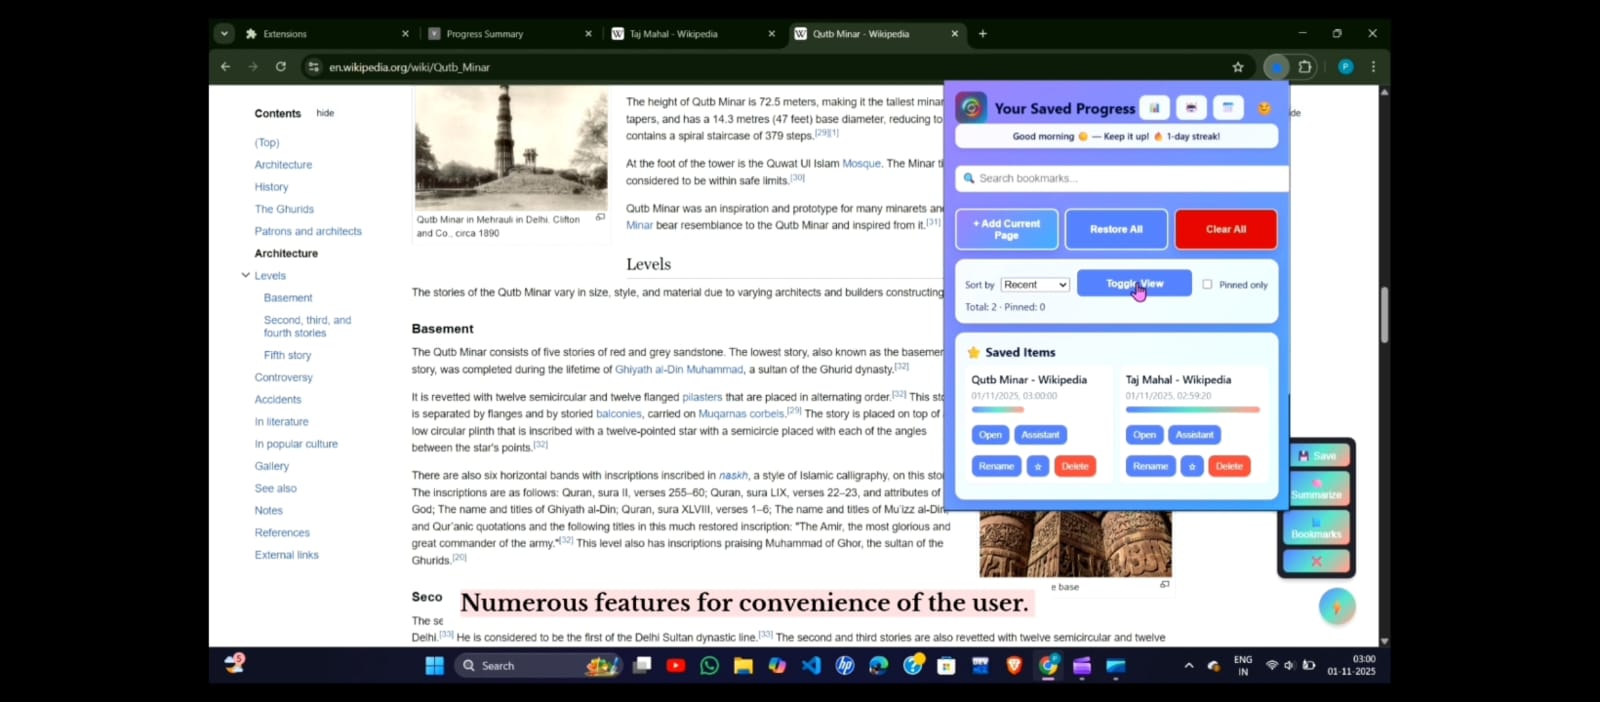The width and height of the screenshot is (1600, 702).
Task: Enable the Pinned only checkbox
Action: [1207, 284]
